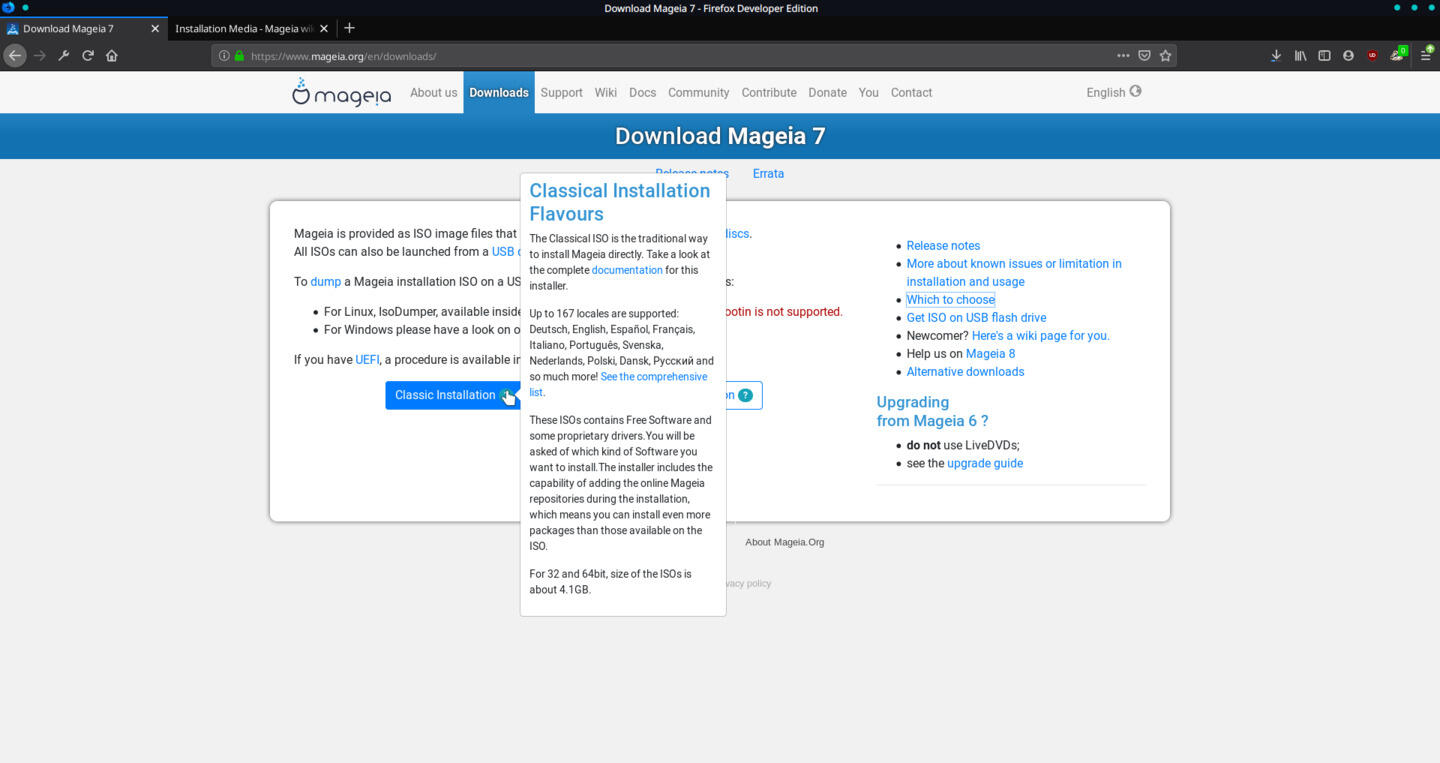Open the Errata link
Image resolution: width=1440 pixels, height=763 pixels.
[768, 173]
